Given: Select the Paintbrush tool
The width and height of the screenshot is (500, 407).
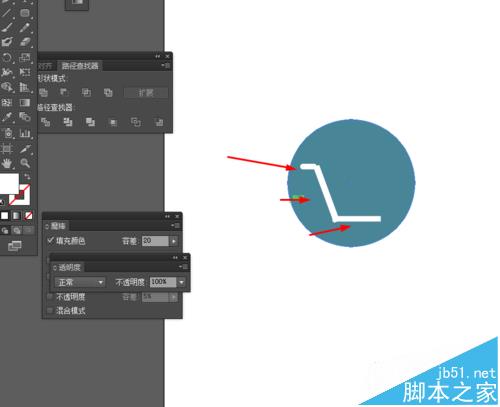Looking at the screenshot, I should click(x=7, y=27).
